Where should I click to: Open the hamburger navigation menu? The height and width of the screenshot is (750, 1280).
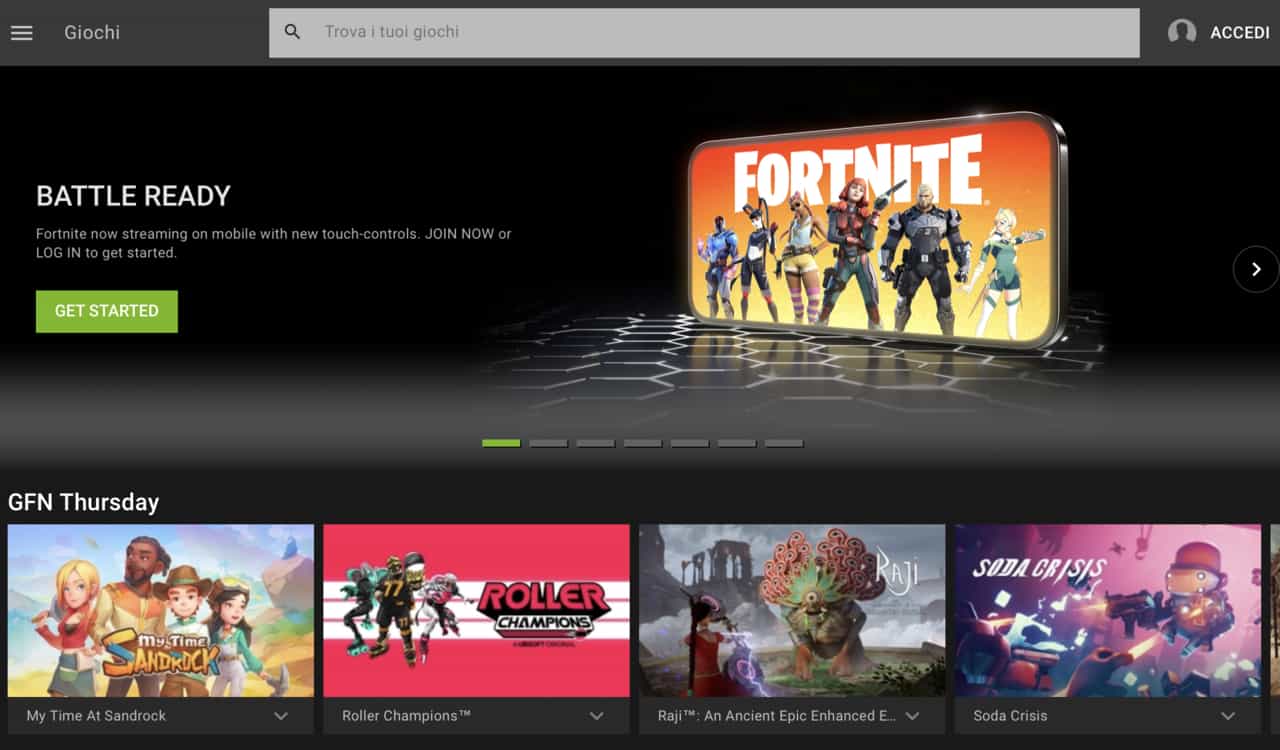(x=22, y=33)
